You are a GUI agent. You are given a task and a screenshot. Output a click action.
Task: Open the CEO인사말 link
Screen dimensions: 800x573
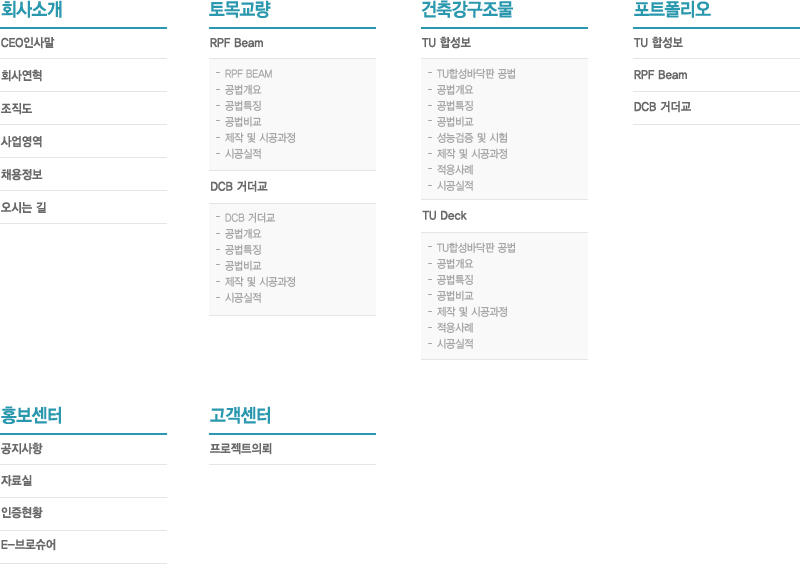click(x=28, y=43)
